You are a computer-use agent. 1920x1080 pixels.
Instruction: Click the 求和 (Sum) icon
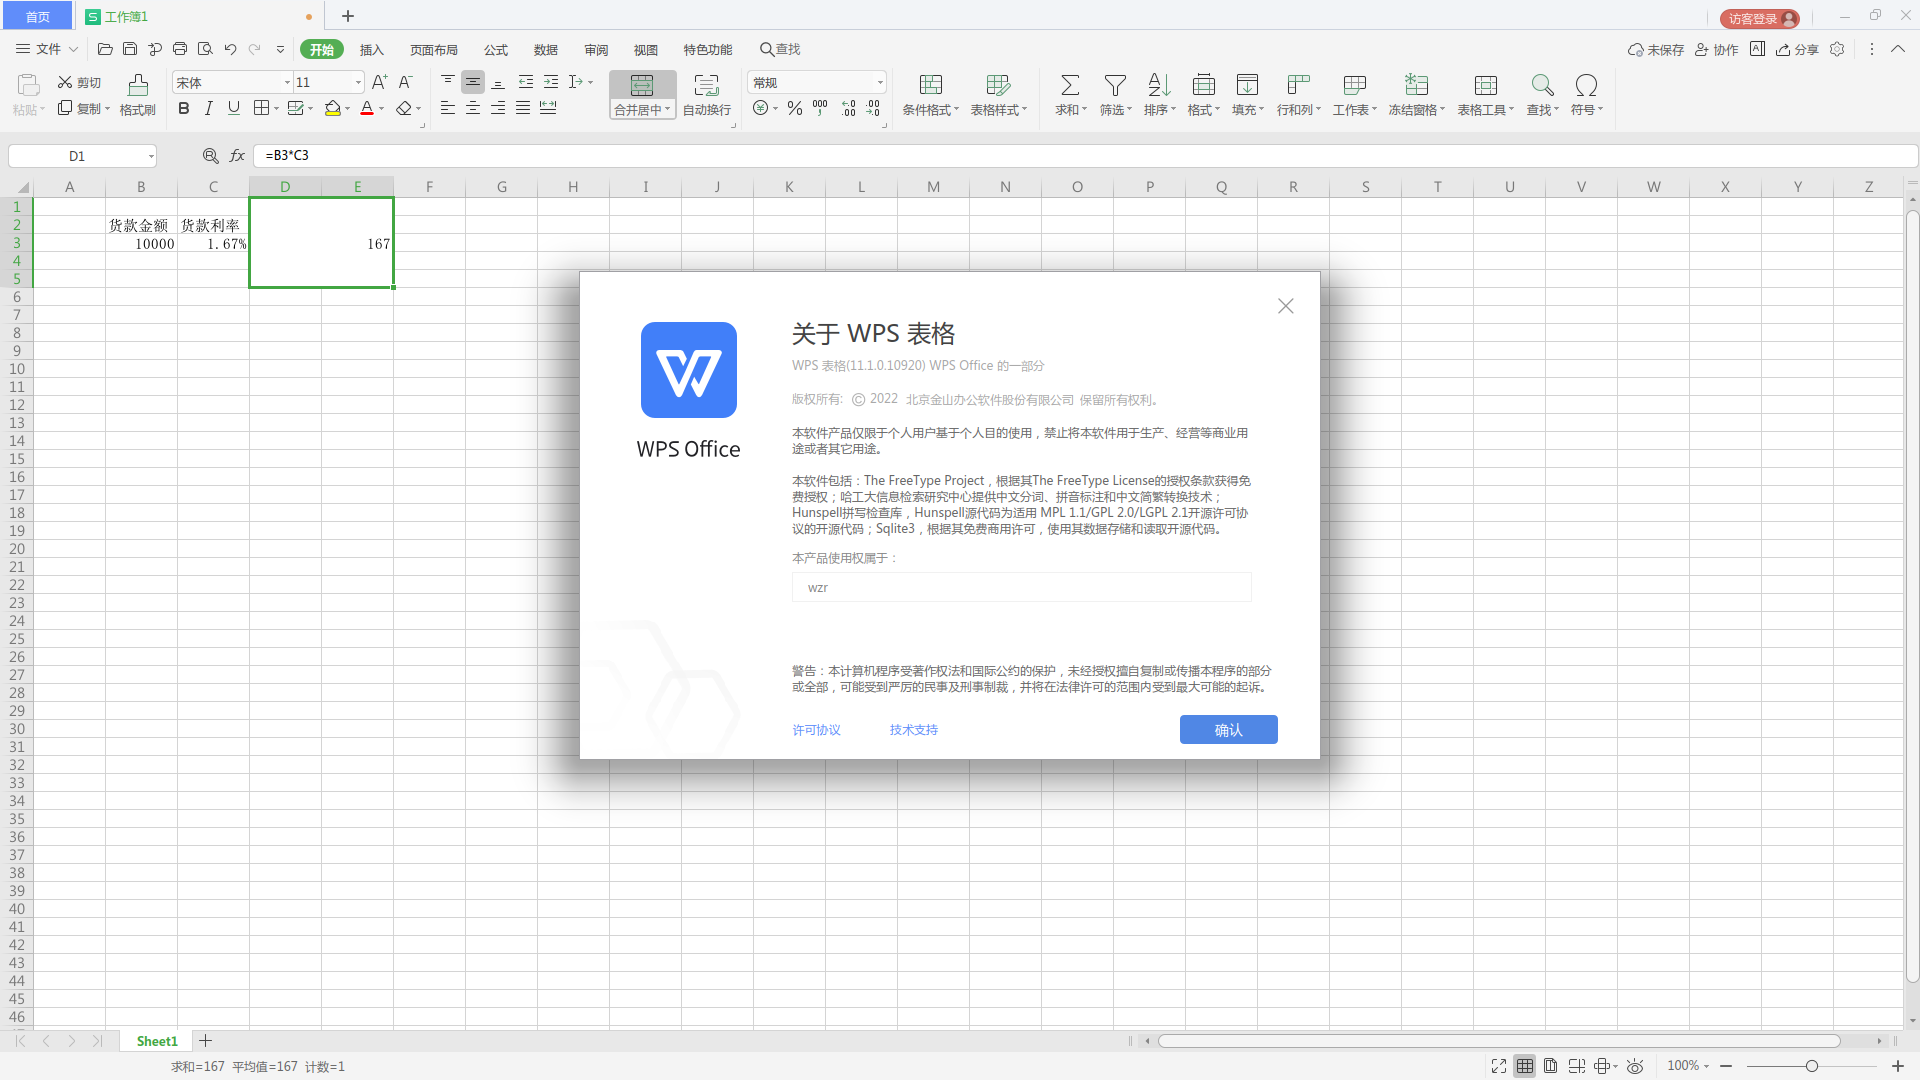point(1069,95)
